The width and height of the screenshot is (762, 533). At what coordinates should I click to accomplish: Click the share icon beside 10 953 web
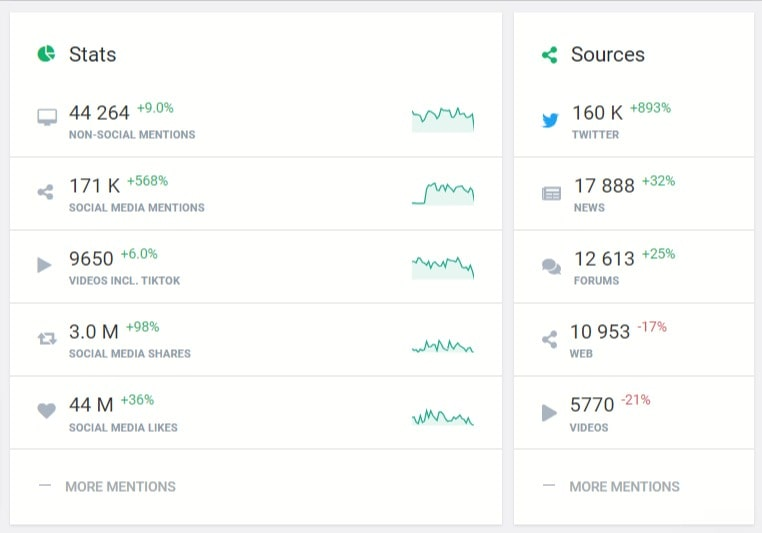(549, 339)
